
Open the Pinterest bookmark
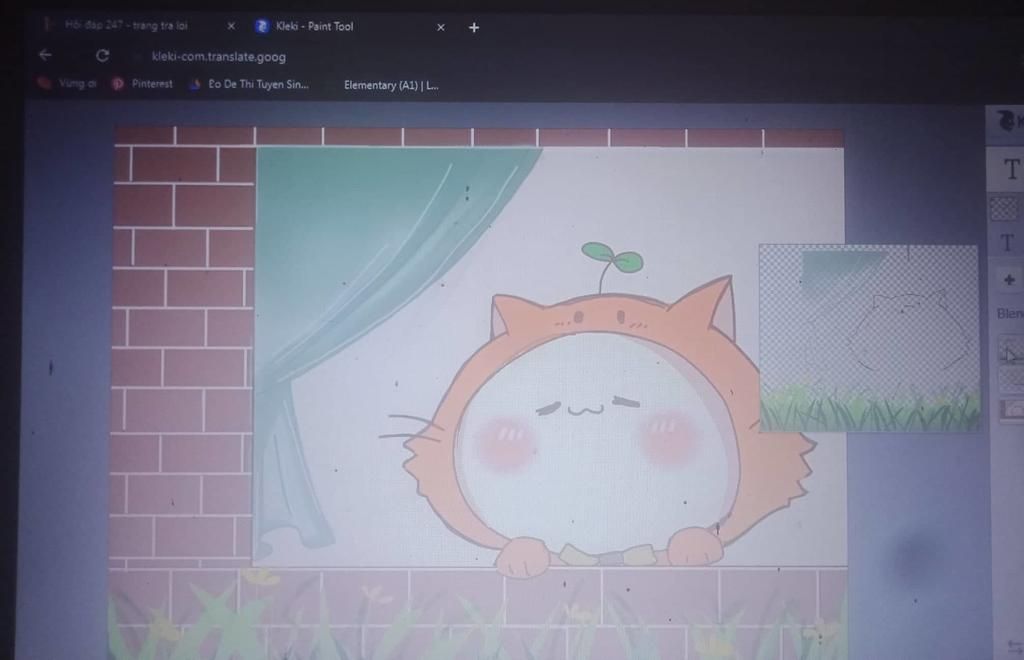coord(142,84)
